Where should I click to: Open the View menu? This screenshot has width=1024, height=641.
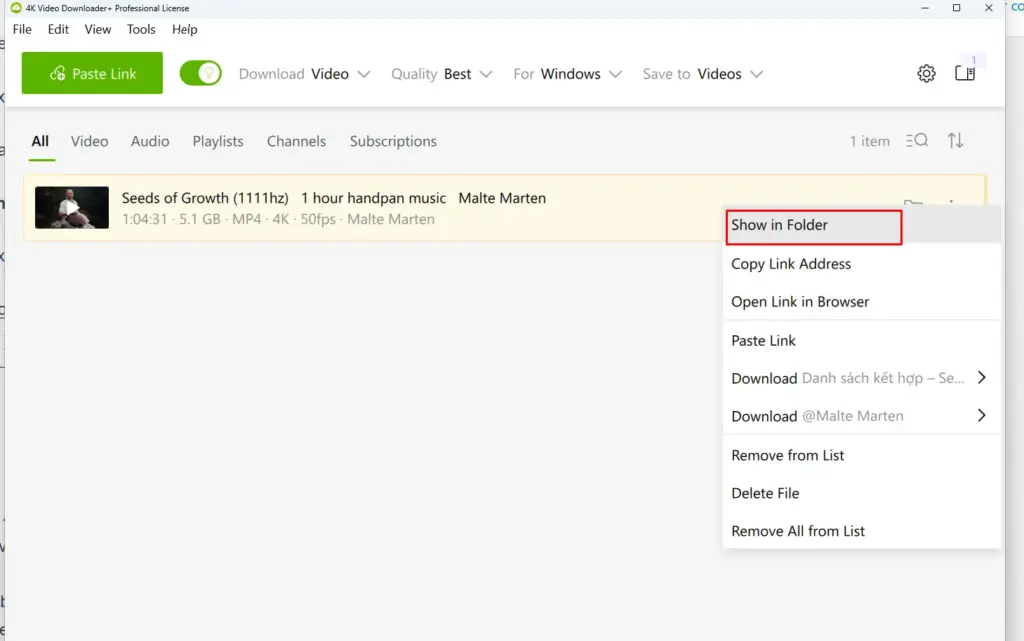[98, 29]
